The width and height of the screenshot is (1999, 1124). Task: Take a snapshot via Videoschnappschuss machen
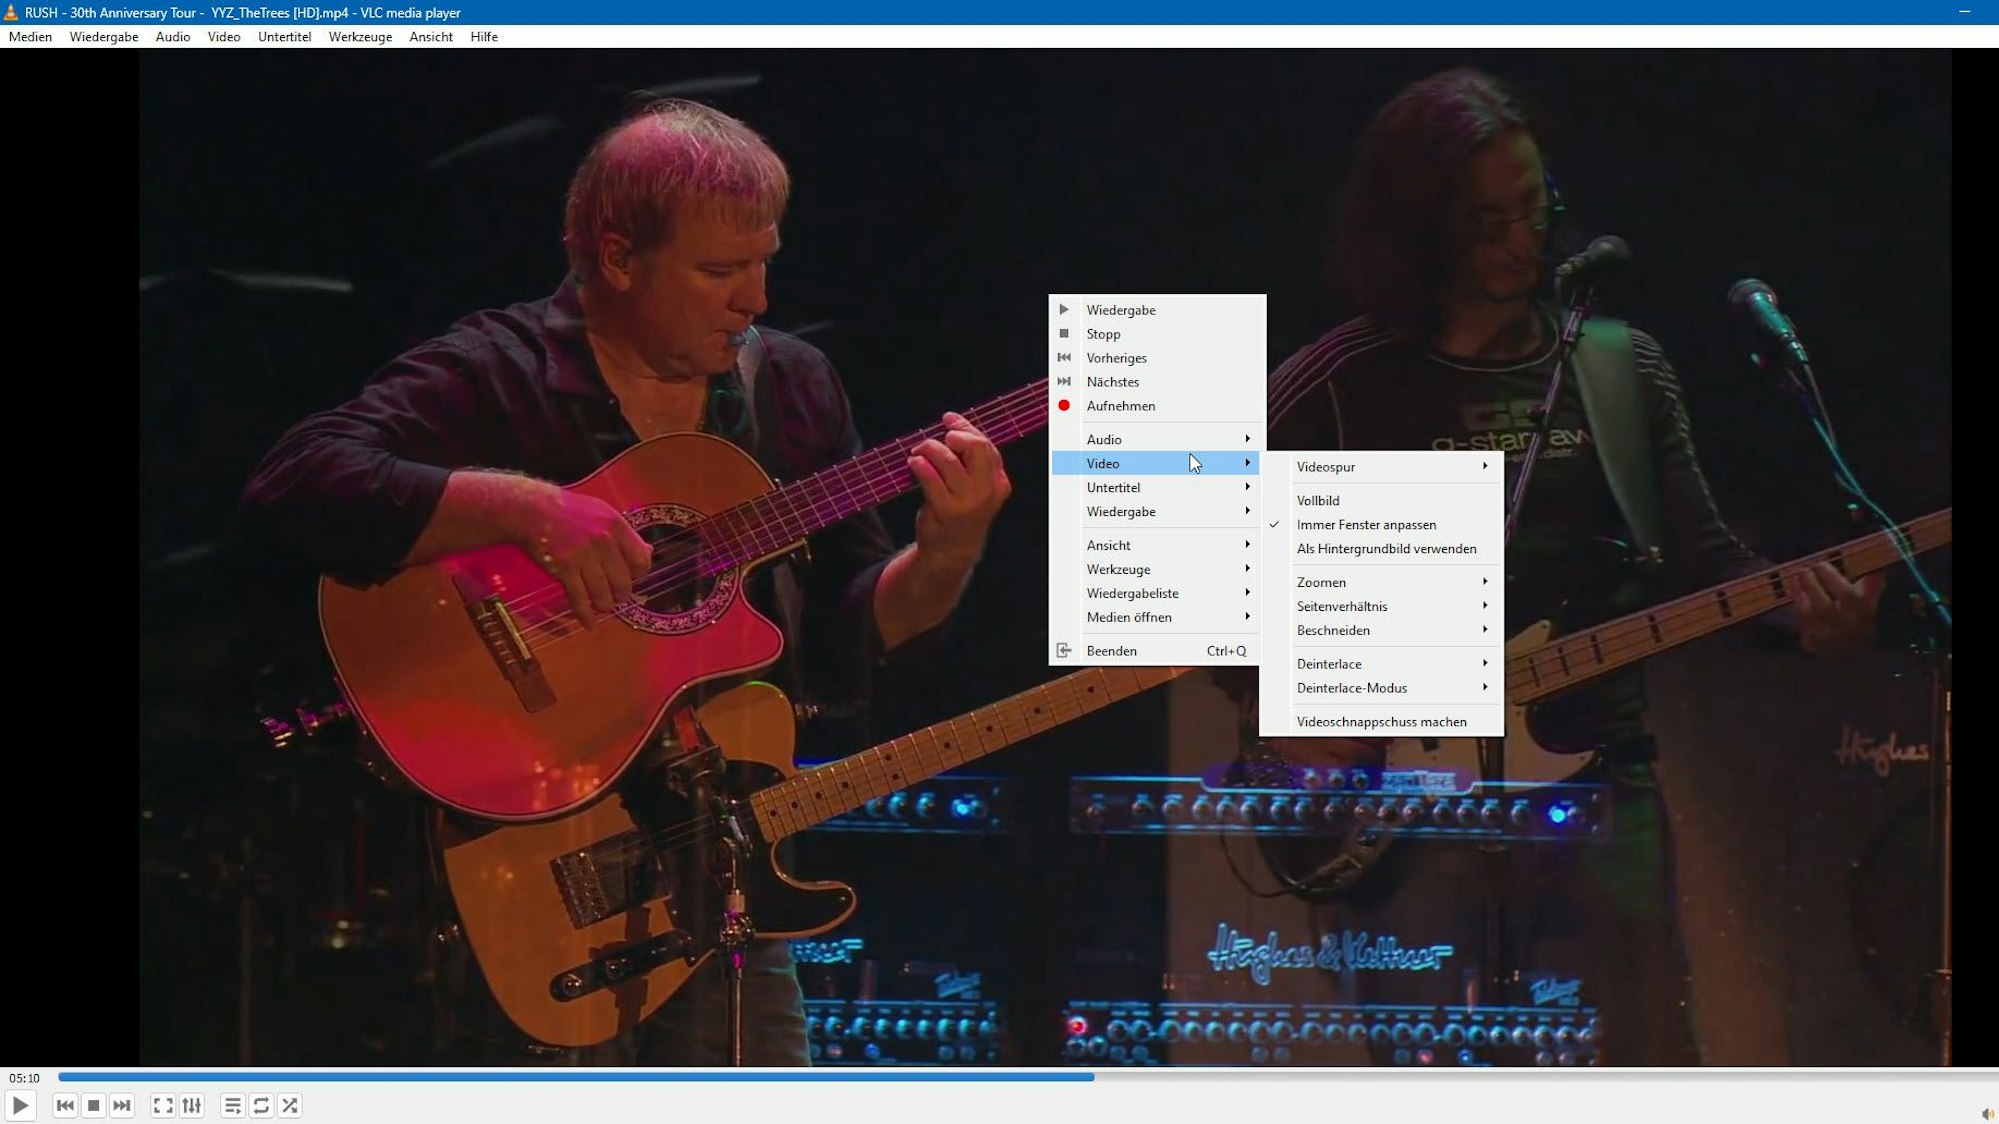click(1382, 721)
